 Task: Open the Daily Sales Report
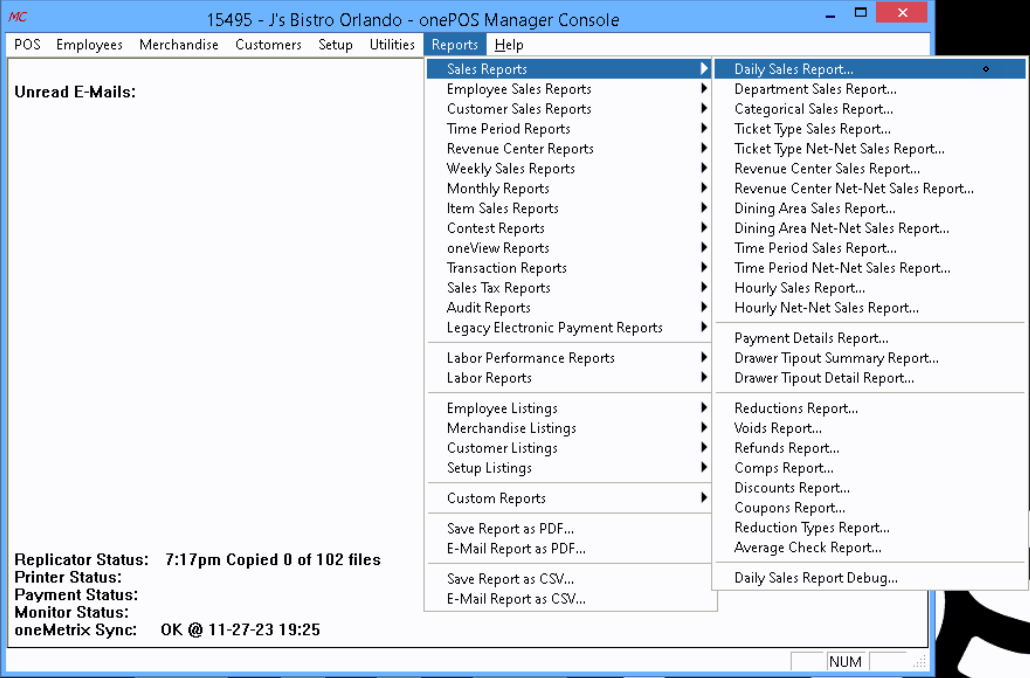click(x=870, y=69)
